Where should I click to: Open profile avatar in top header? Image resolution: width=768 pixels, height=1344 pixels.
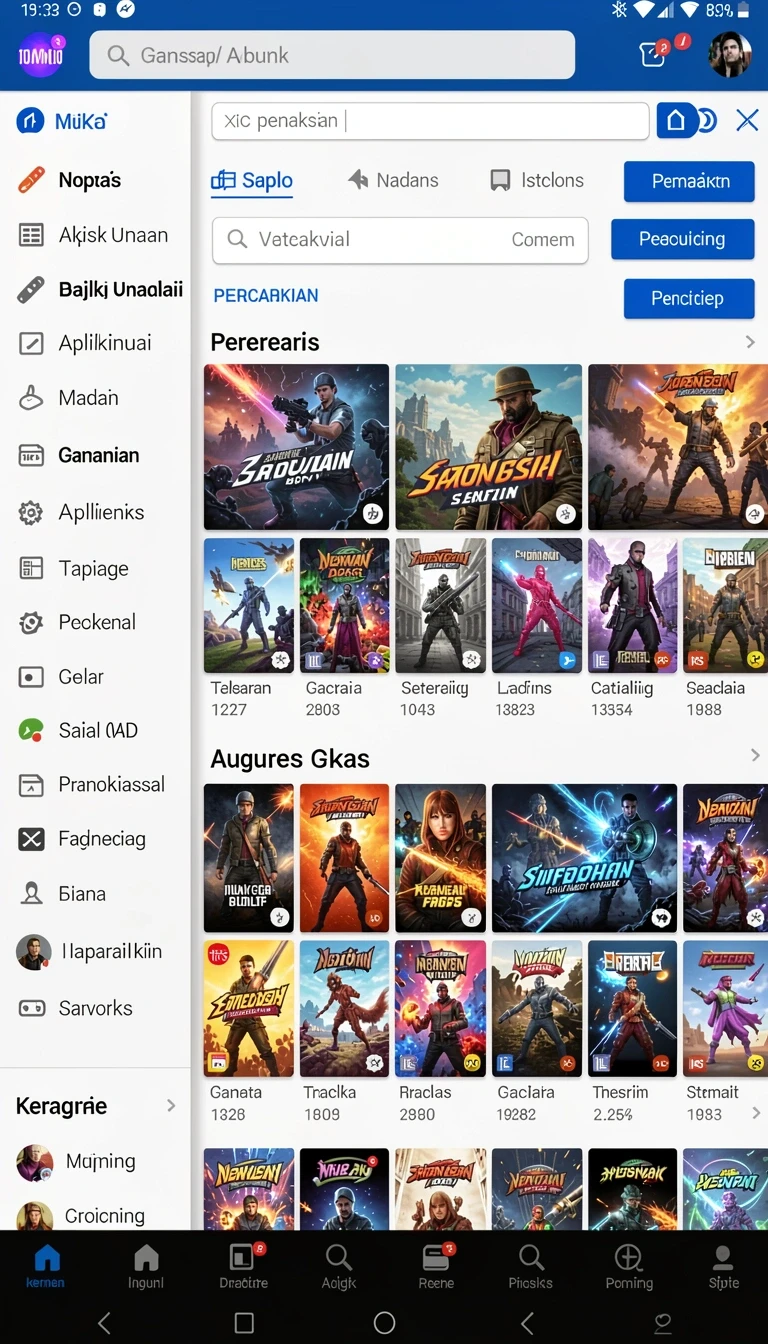[x=730, y=55]
